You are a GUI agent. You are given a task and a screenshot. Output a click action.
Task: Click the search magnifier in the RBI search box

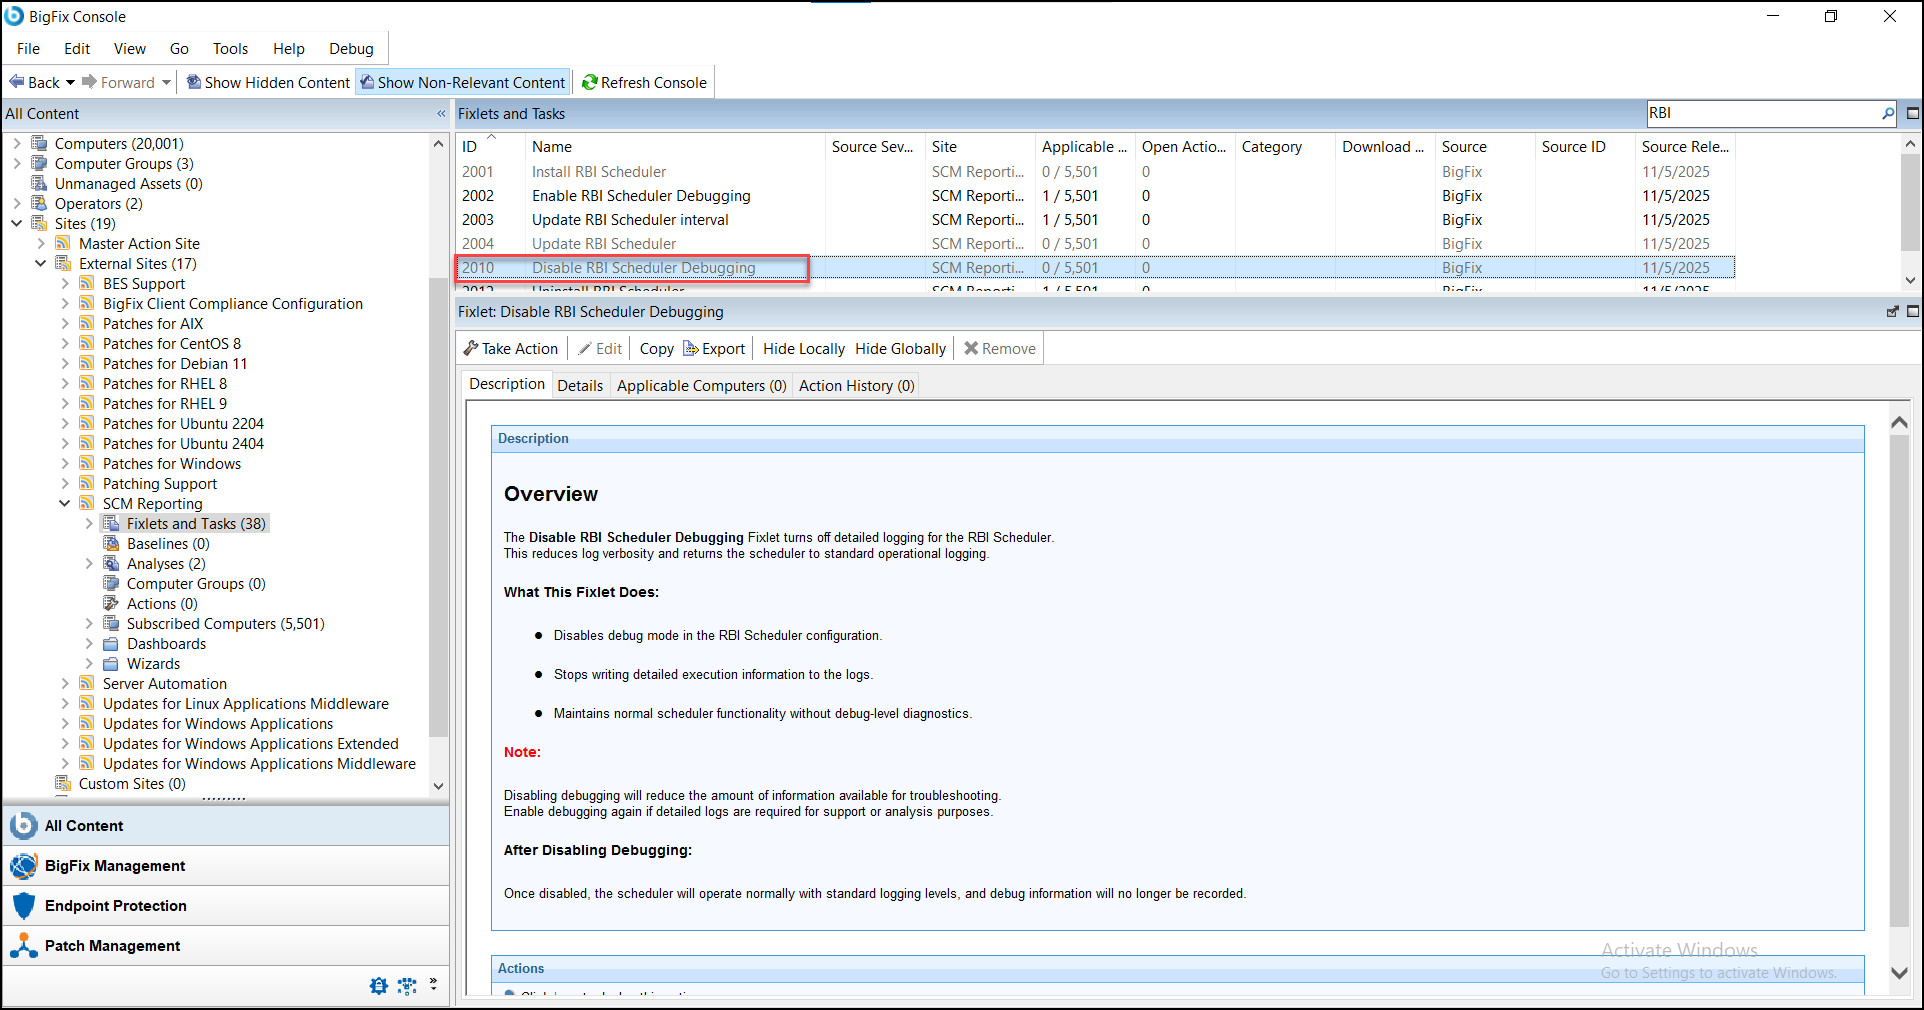coord(1886,113)
